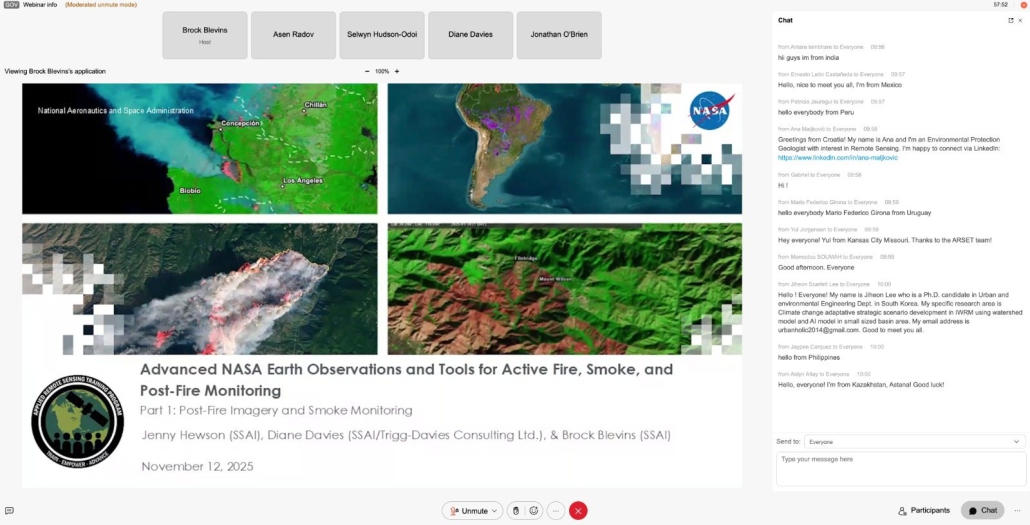
Task: Close the Chat panel
Action: tap(1020, 20)
